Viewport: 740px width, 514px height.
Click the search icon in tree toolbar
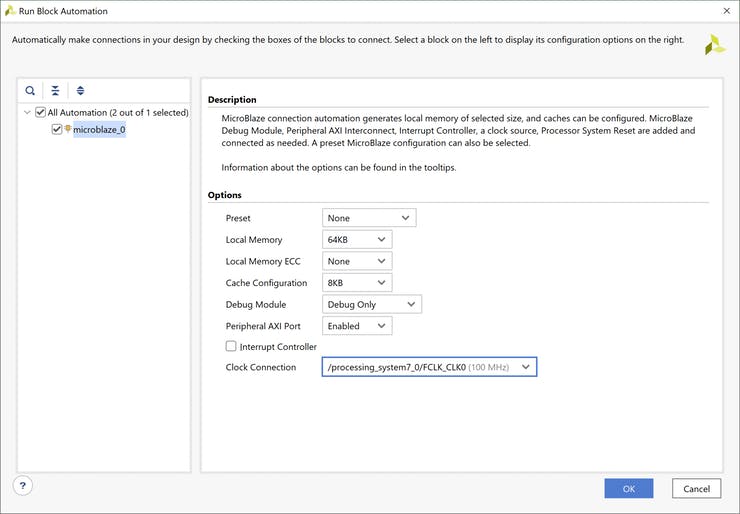click(31, 91)
